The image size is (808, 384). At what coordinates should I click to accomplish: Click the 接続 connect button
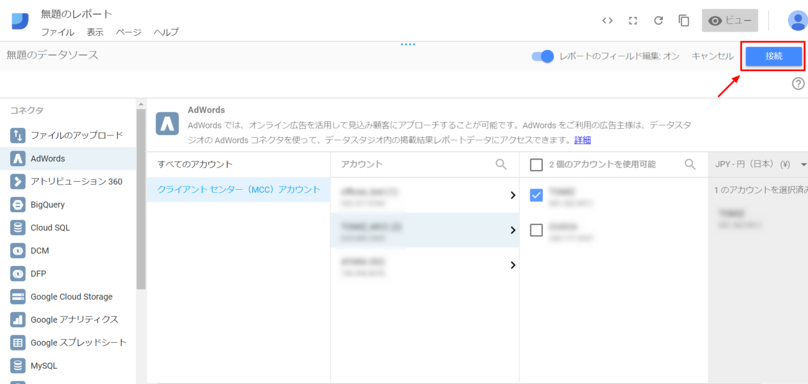[774, 56]
